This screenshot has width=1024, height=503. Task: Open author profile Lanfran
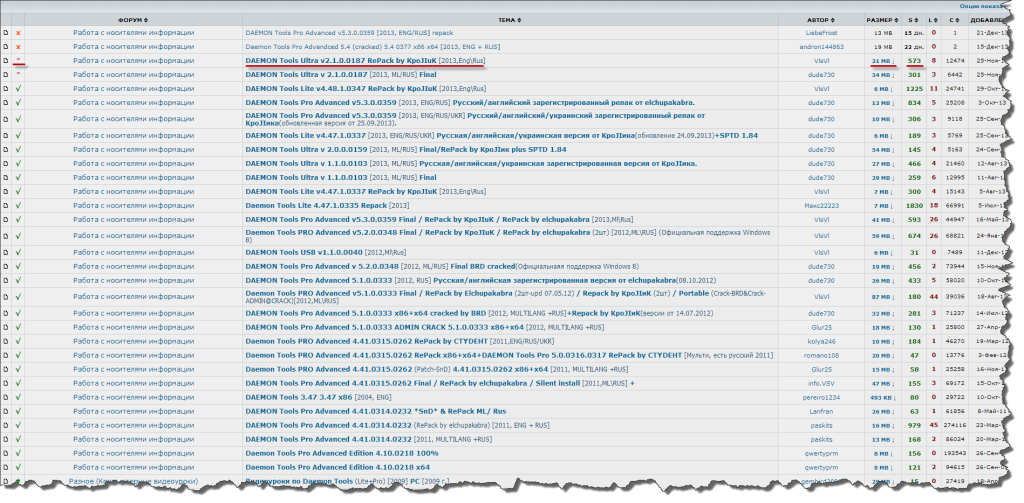coord(821,412)
